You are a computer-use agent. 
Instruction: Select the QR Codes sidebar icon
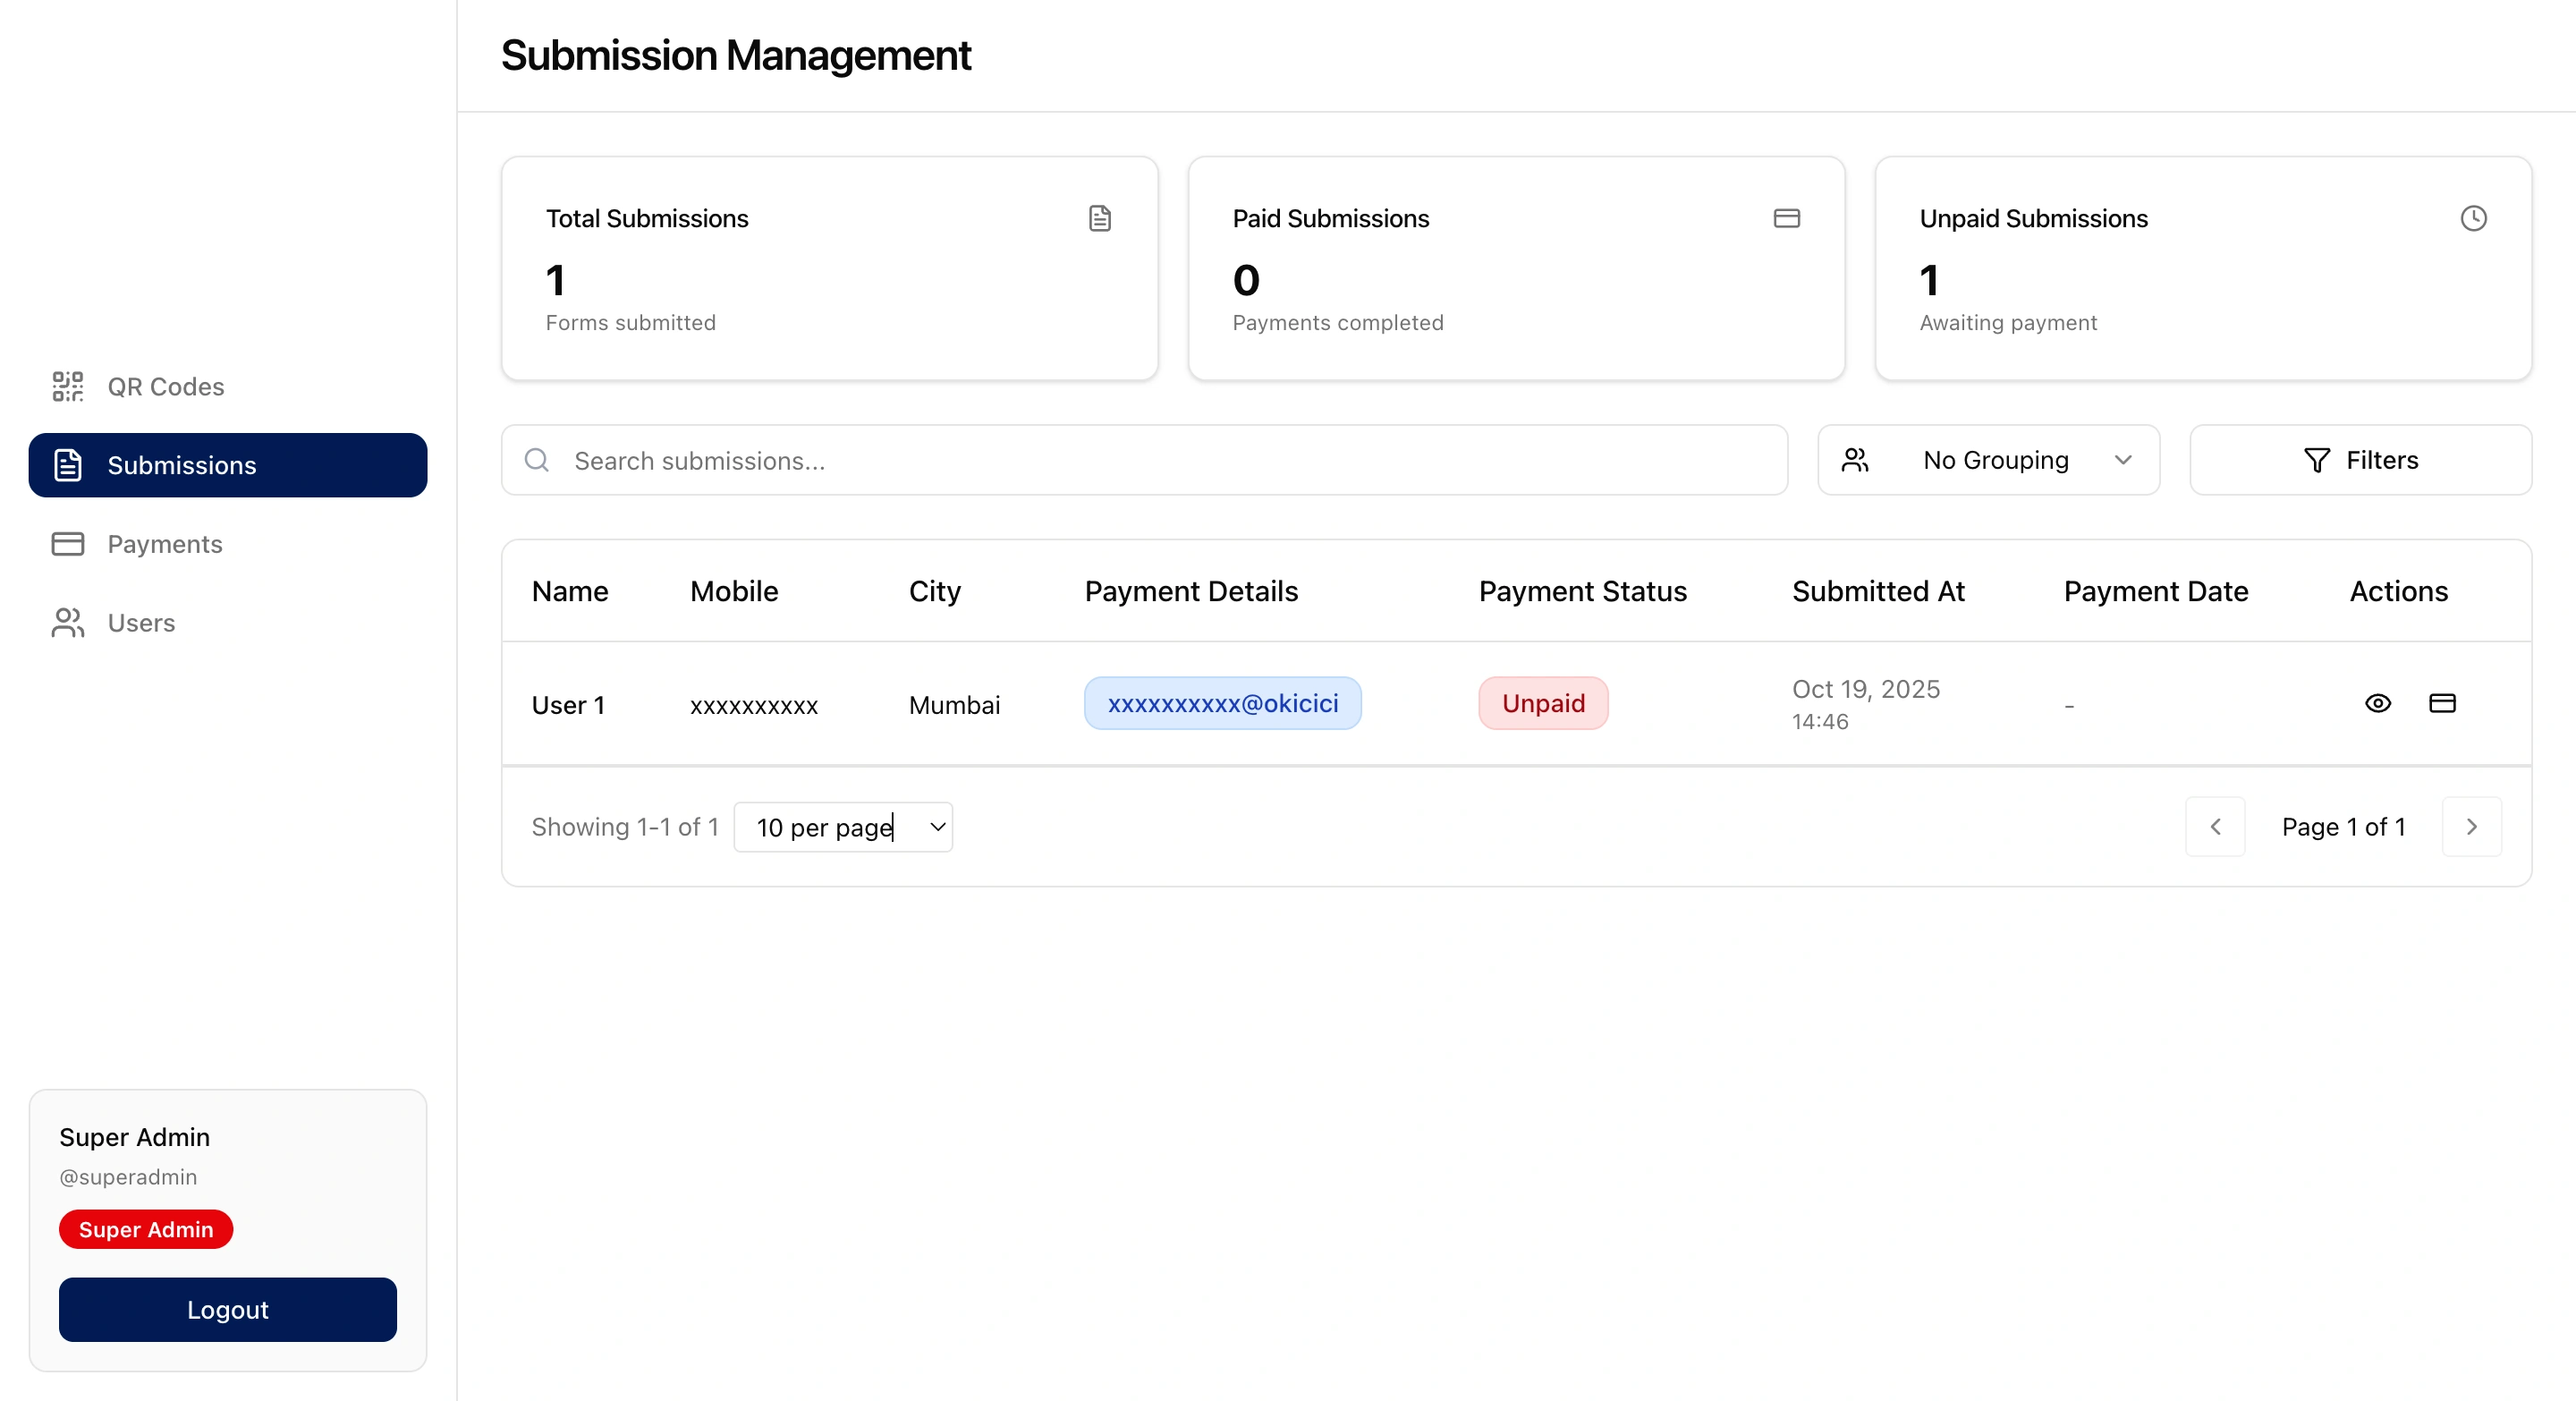click(67, 386)
